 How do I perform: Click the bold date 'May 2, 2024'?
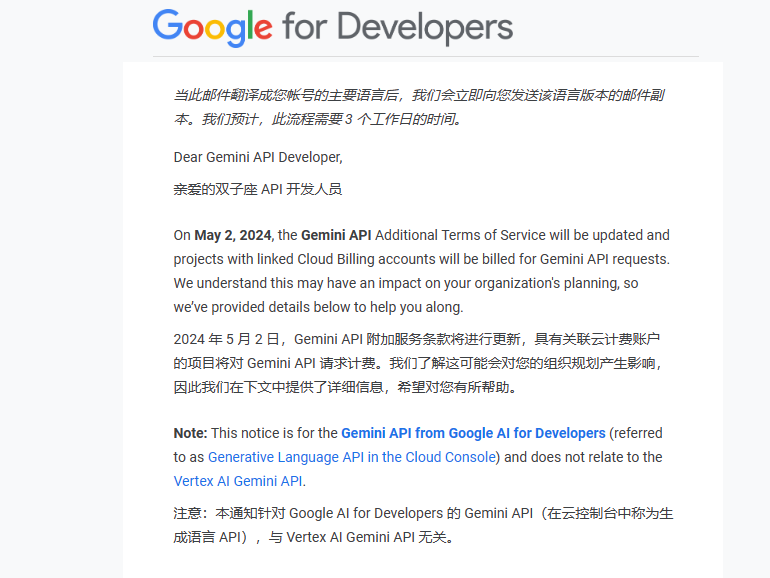click(x=233, y=235)
